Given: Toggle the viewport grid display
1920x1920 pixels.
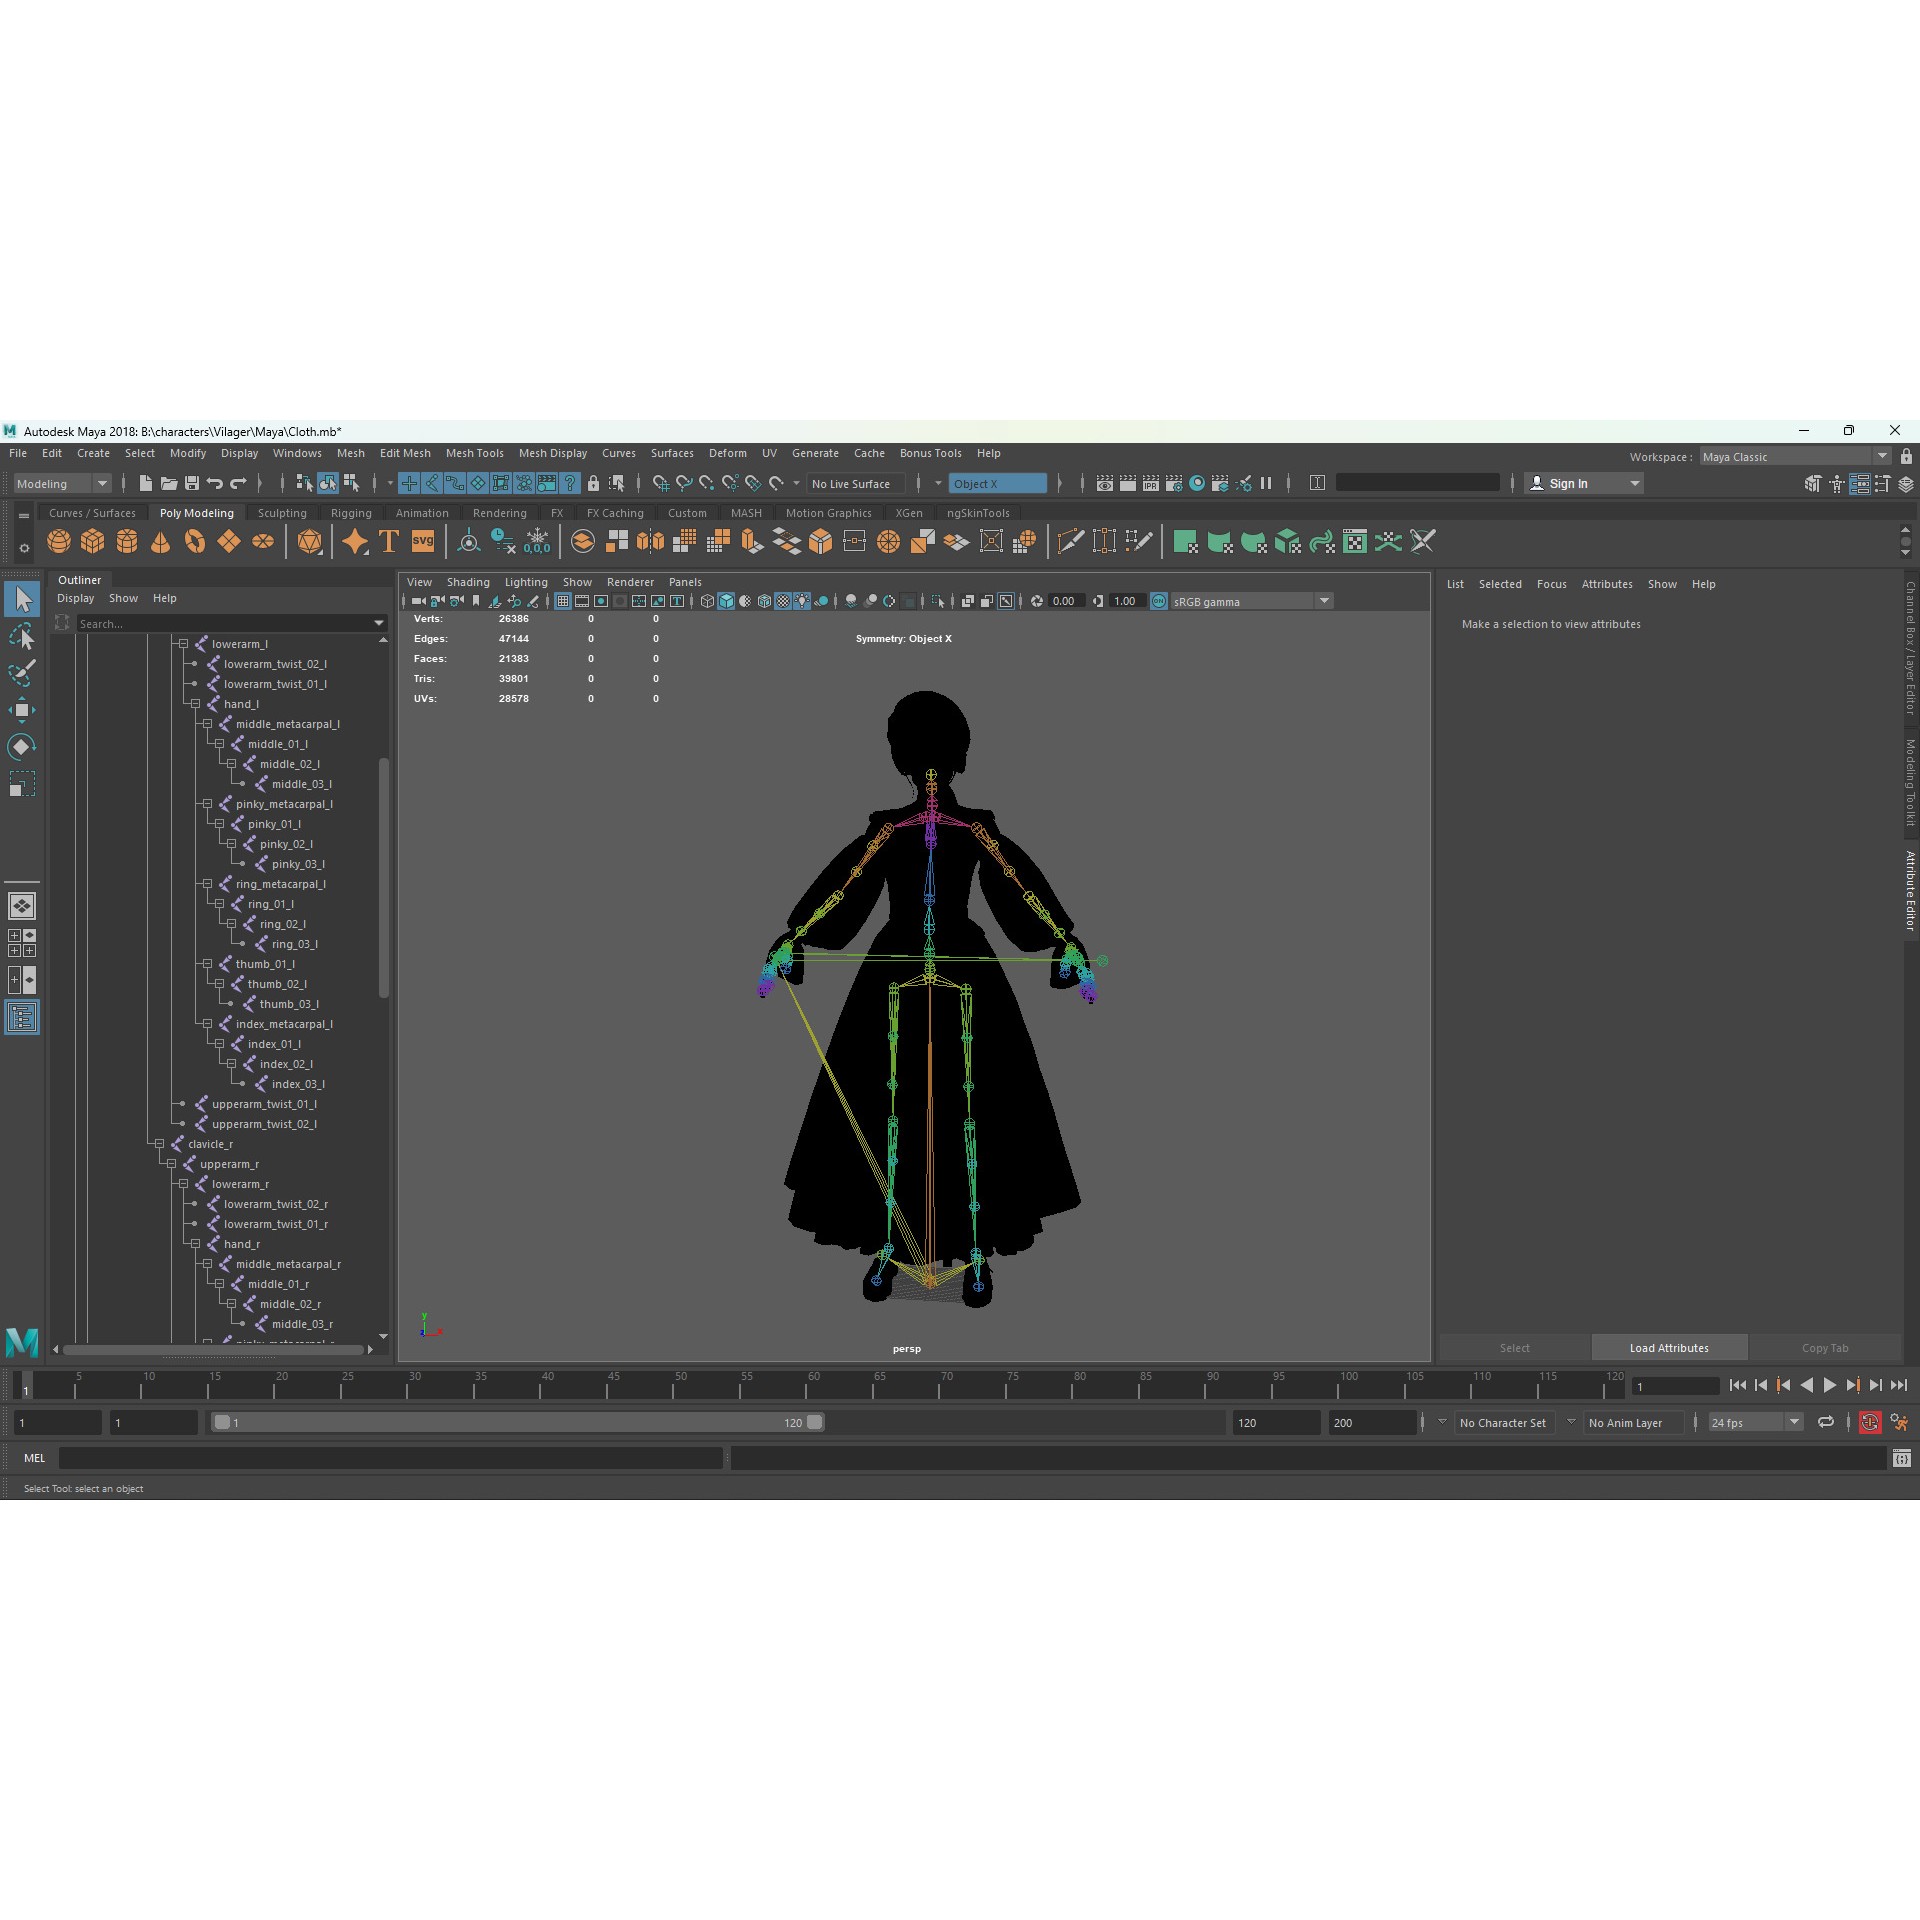Looking at the screenshot, I should tap(563, 601).
